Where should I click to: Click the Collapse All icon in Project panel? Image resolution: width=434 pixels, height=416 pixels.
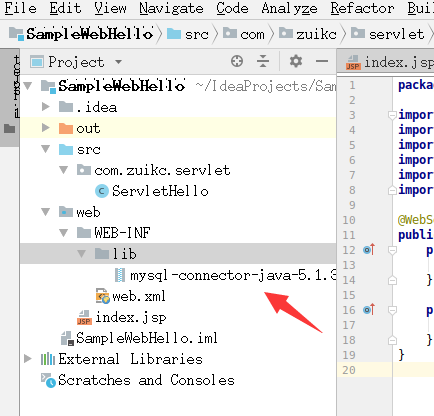(x=263, y=61)
